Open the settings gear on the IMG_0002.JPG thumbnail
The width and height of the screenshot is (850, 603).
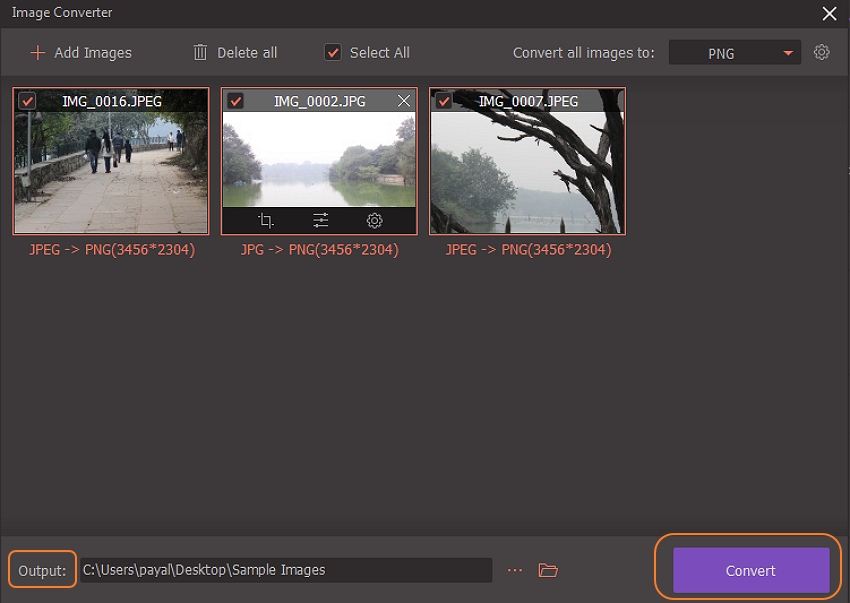click(x=374, y=221)
